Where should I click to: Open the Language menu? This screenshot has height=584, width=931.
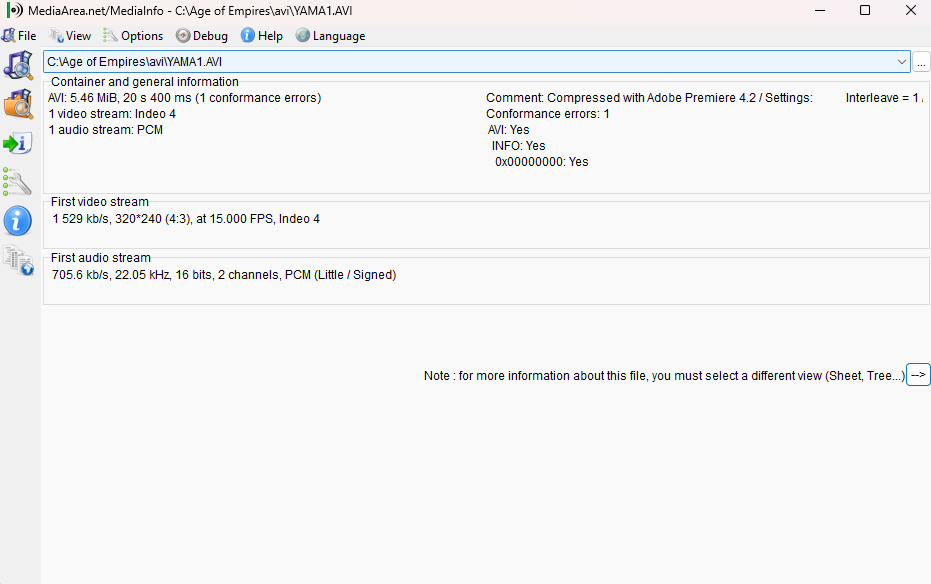[331, 36]
